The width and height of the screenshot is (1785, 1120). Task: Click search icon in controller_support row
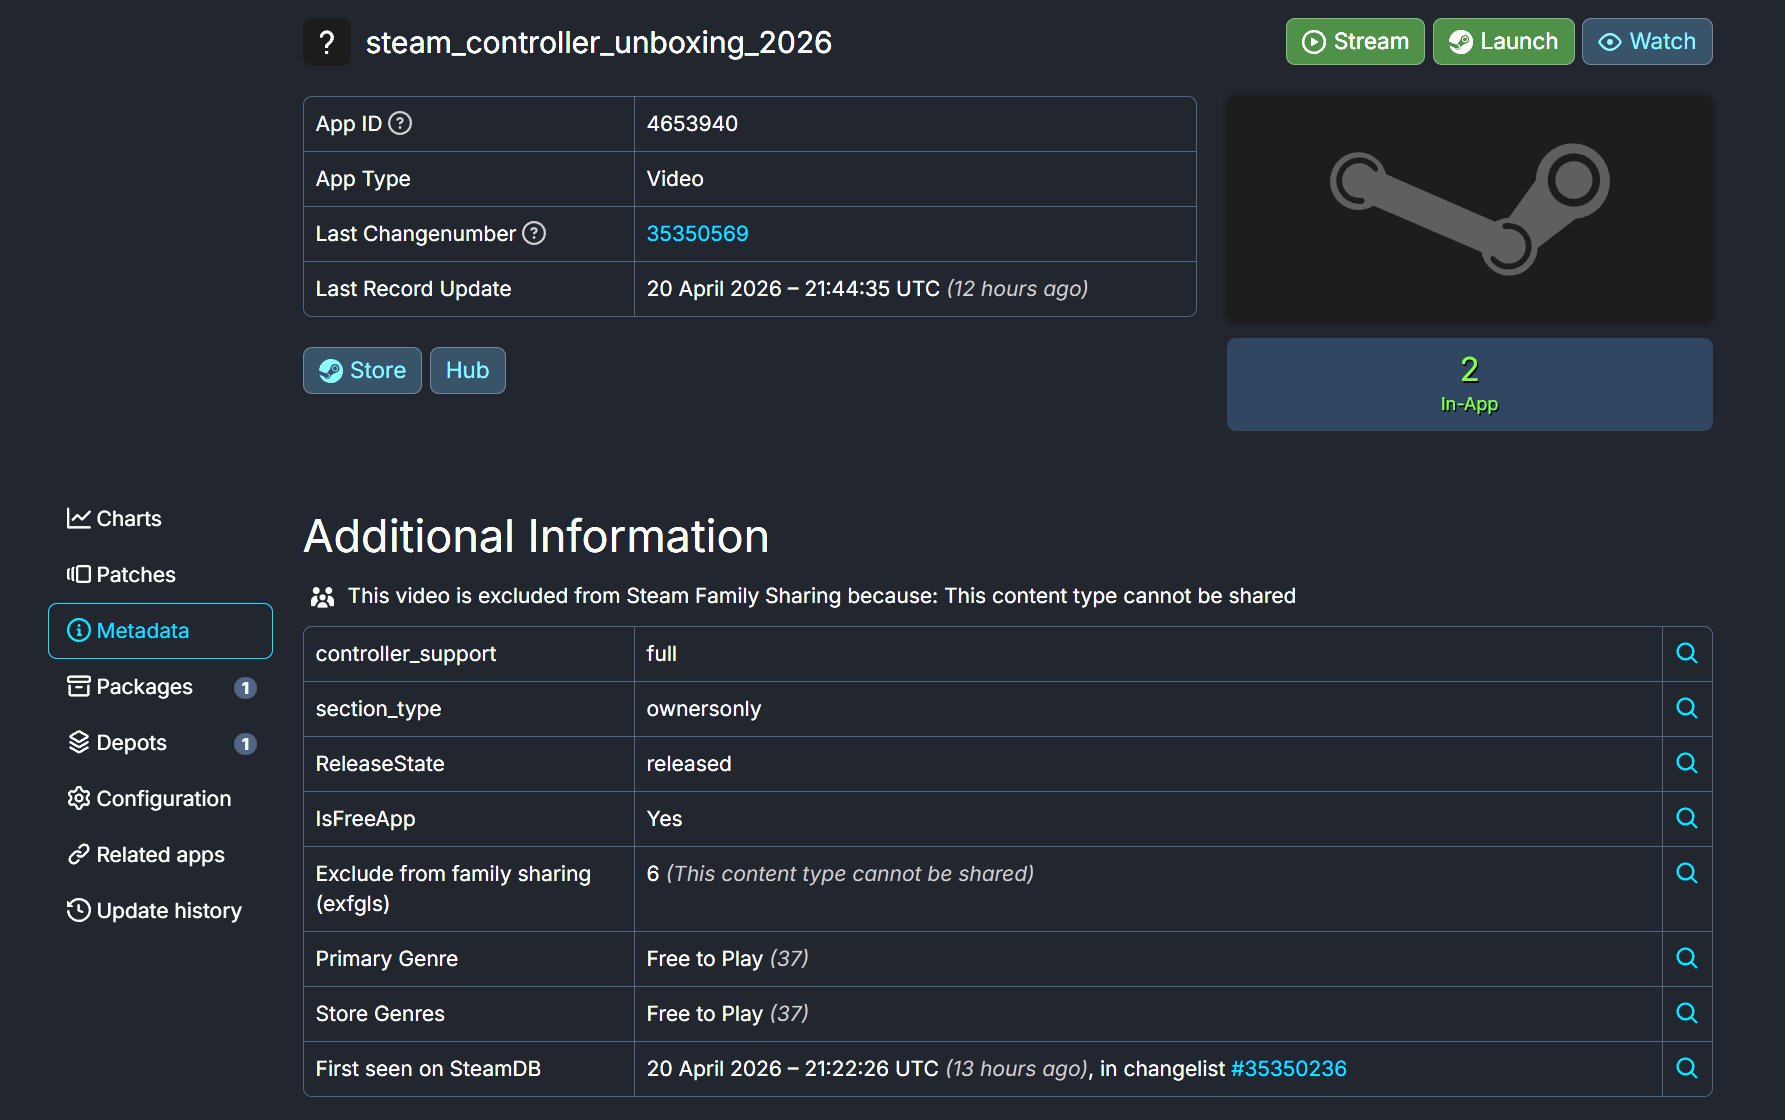(1686, 653)
